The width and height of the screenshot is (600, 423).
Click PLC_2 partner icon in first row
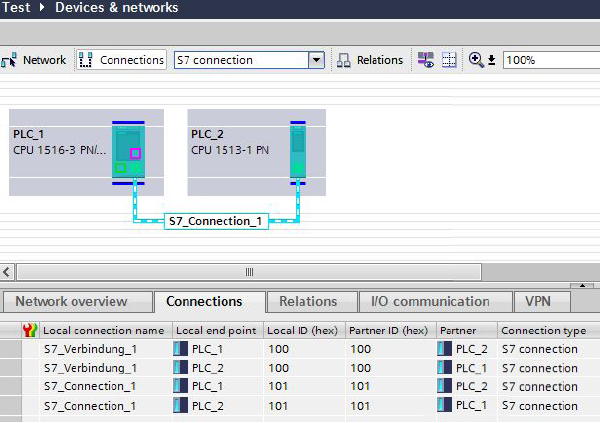(444, 349)
